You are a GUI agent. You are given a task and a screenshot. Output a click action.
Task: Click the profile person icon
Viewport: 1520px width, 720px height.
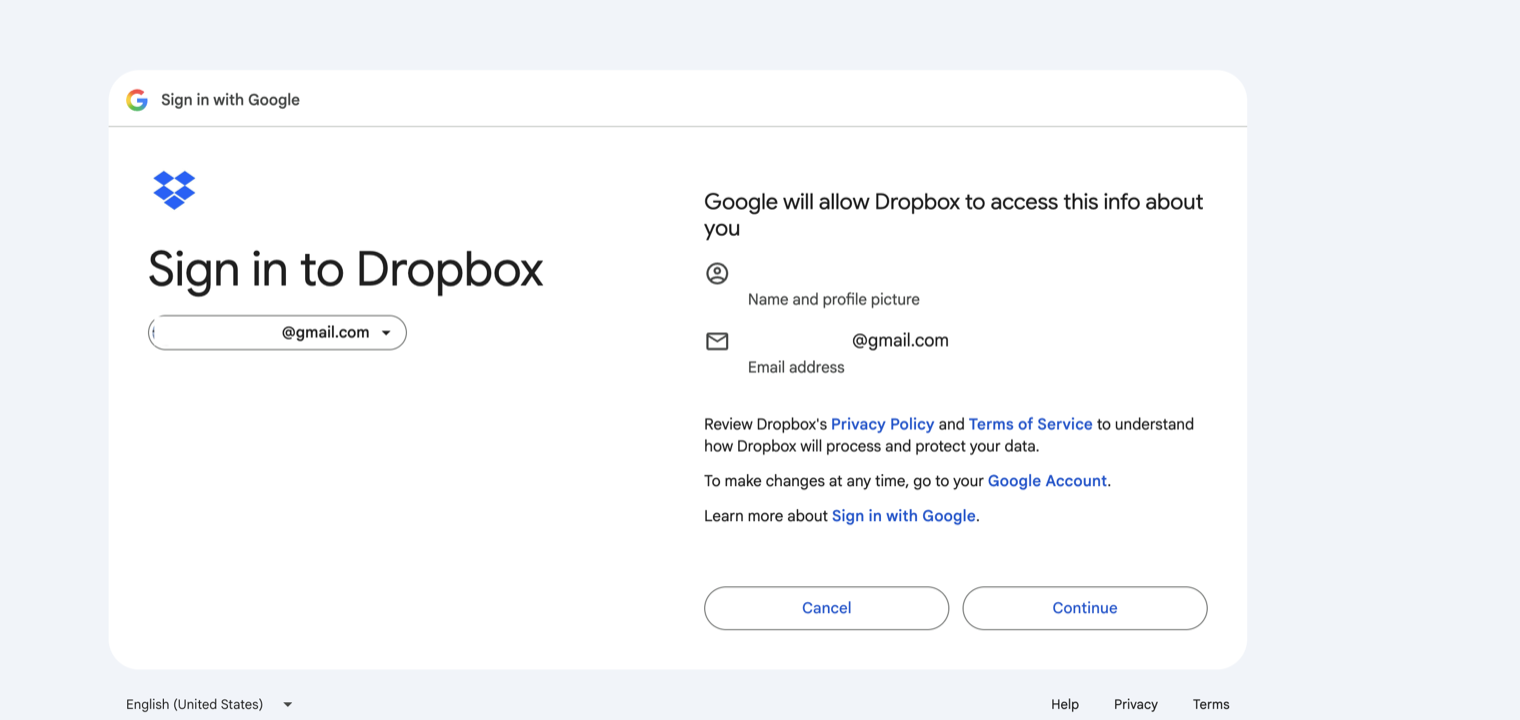click(x=717, y=273)
